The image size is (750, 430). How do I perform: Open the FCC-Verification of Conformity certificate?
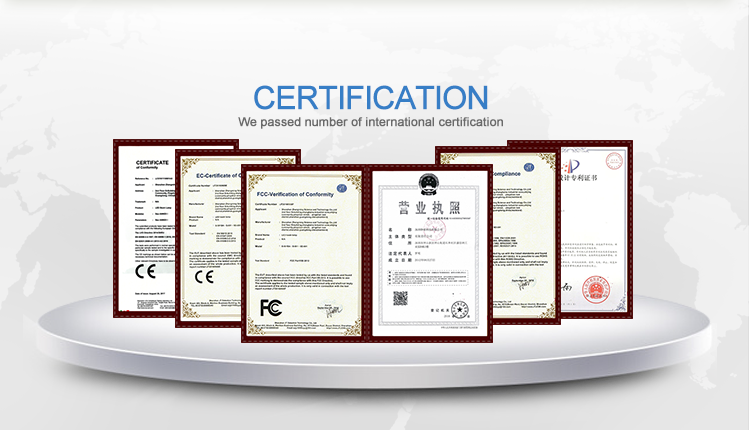pos(304,254)
